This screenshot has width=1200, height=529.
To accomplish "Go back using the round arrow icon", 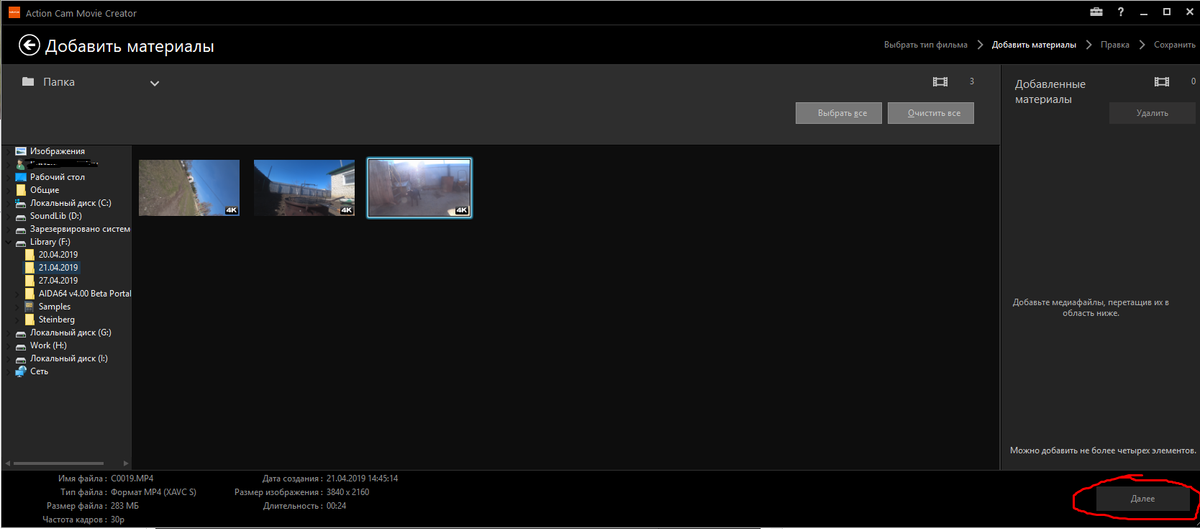I will (28, 45).
